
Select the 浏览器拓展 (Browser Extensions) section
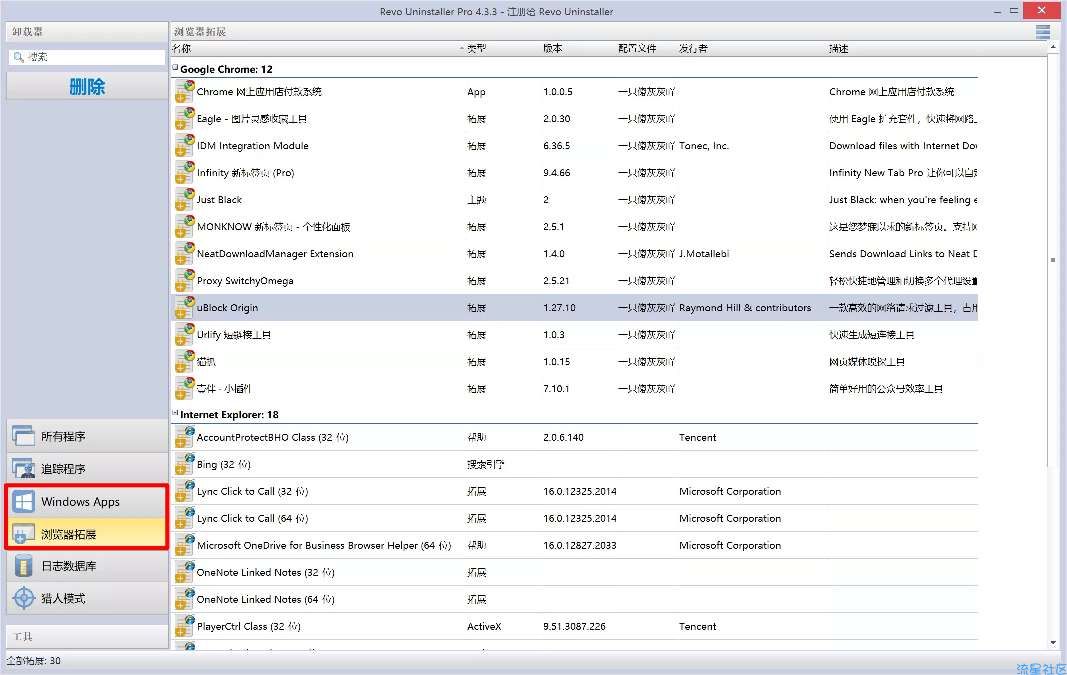(x=87, y=534)
